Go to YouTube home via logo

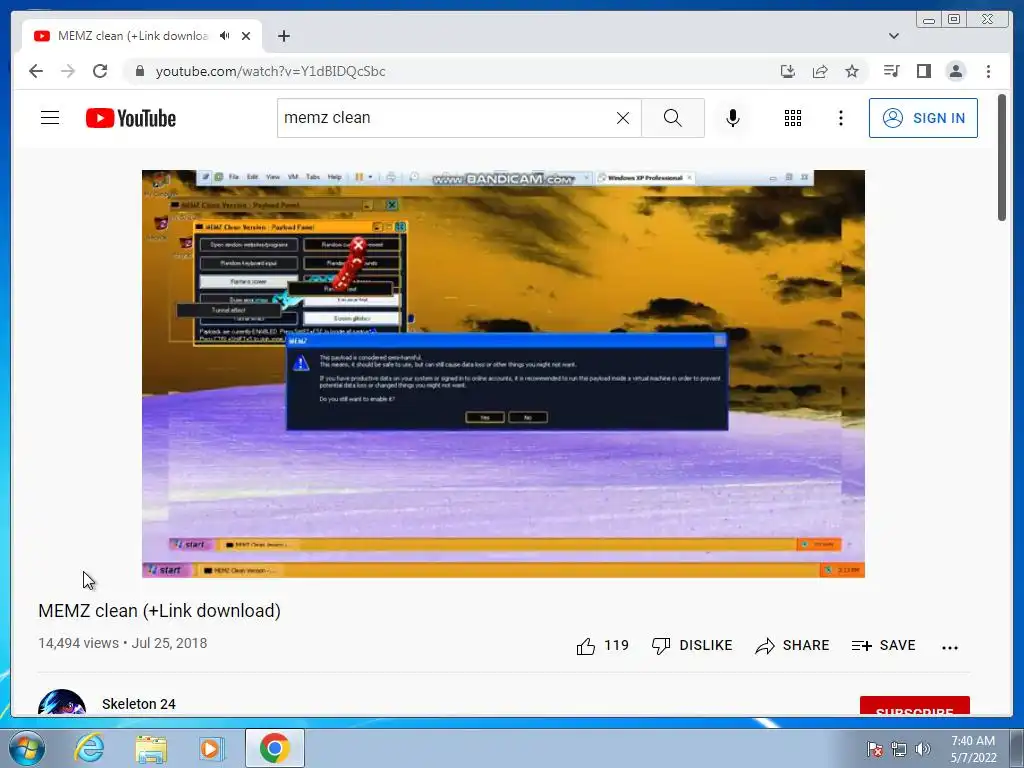(x=131, y=118)
